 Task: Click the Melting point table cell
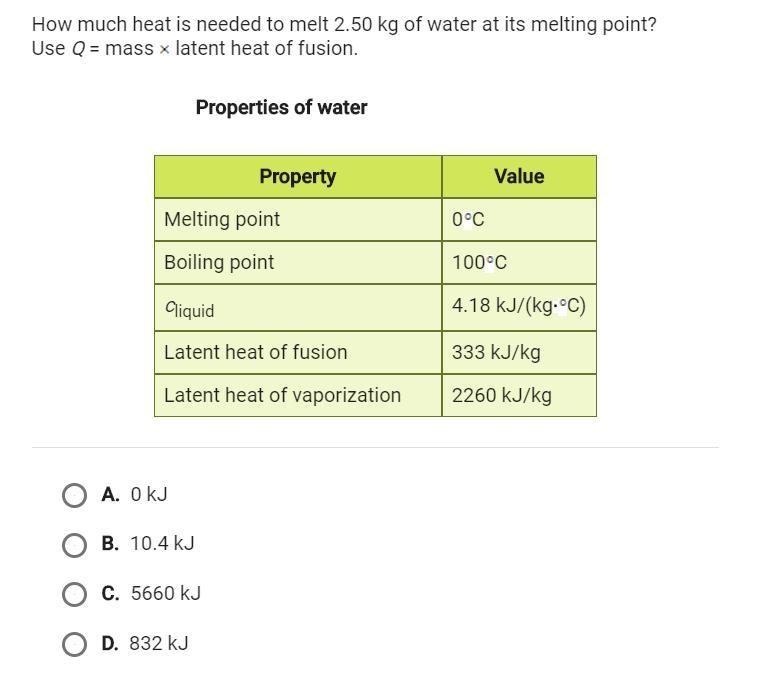(298, 220)
